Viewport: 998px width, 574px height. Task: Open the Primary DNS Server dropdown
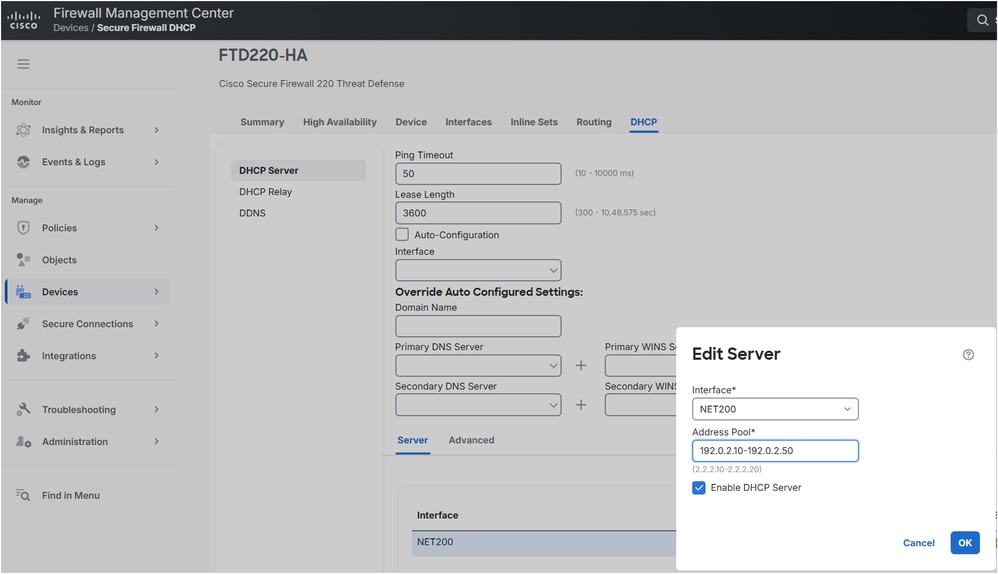478,365
